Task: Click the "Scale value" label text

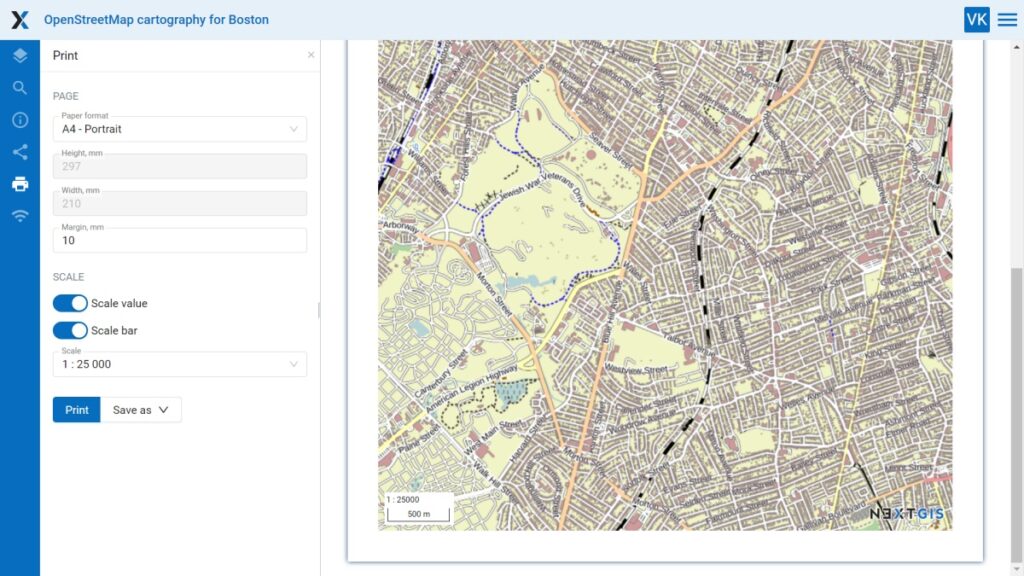Action: coord(119,303)
